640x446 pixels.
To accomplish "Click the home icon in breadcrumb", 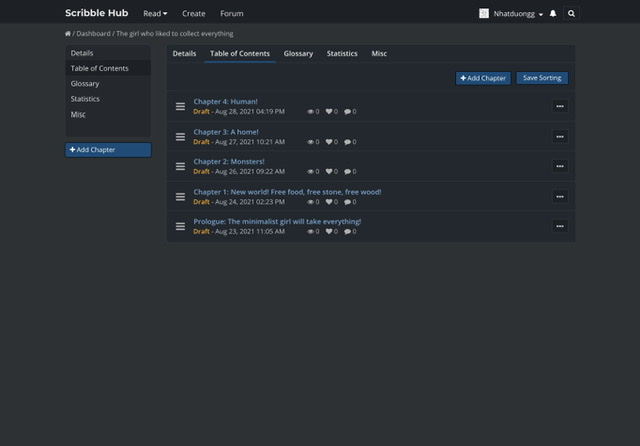I will click(x=68, y=34).
